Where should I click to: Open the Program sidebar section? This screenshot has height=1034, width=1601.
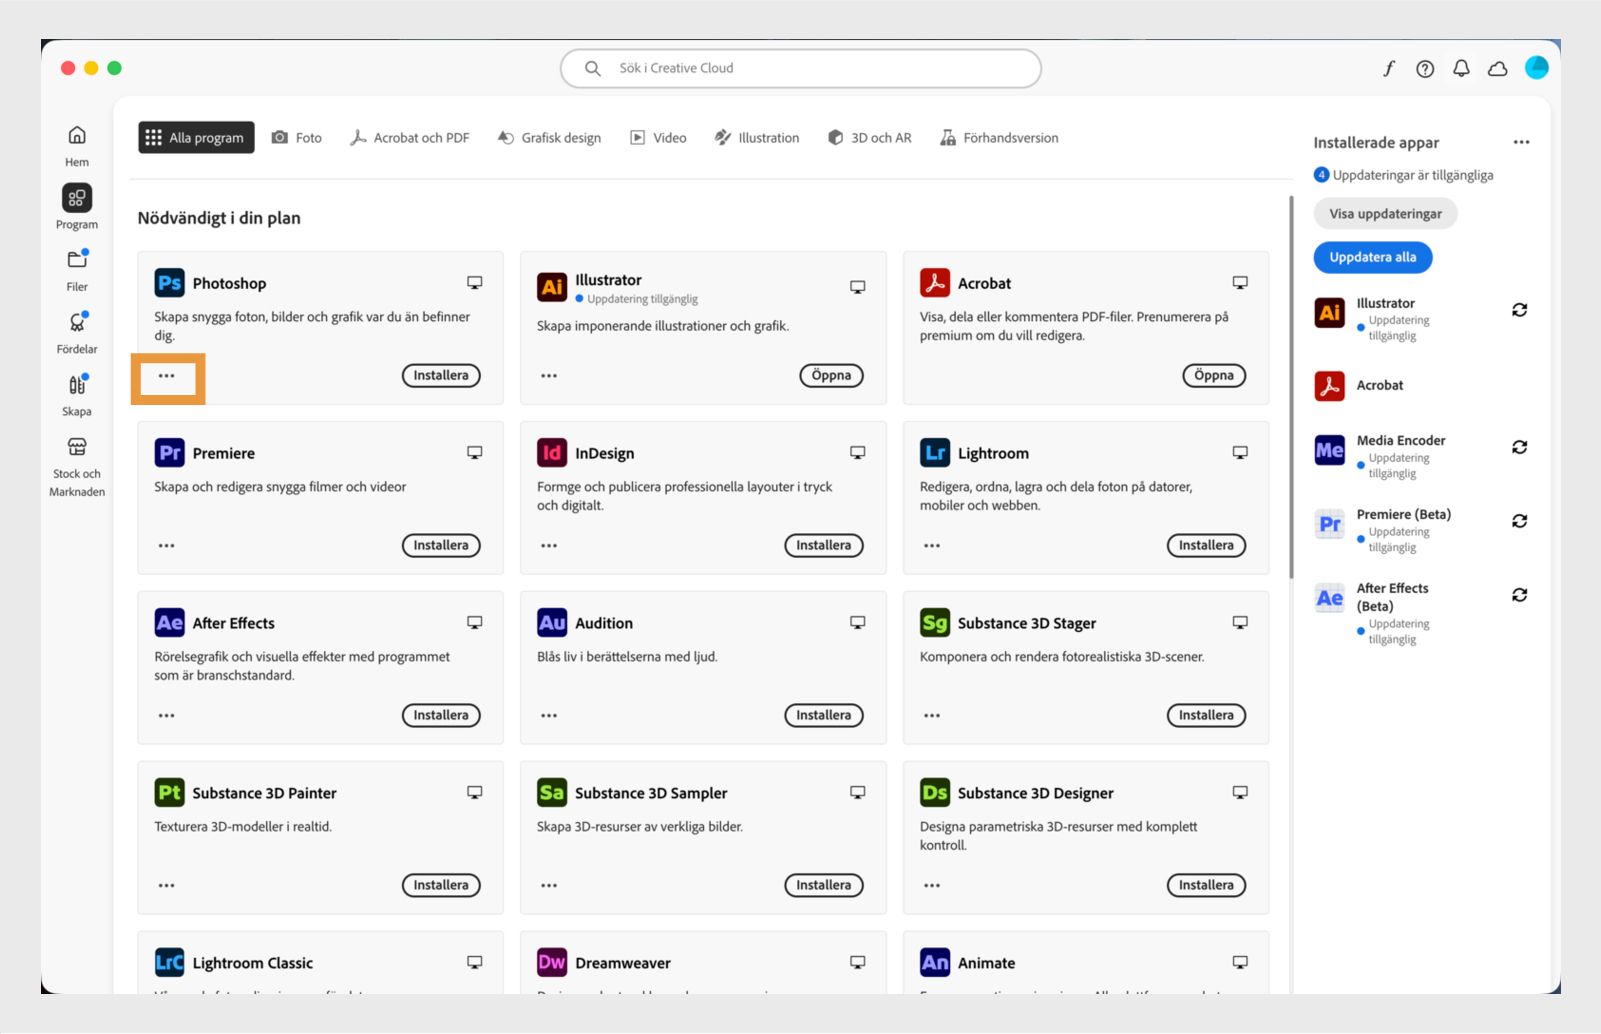click(77, 198)
